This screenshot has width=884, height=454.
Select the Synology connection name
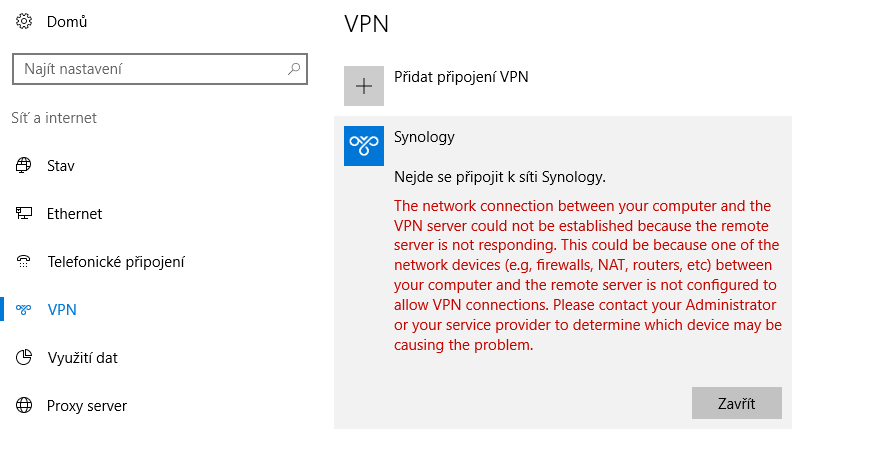[424, 137]
